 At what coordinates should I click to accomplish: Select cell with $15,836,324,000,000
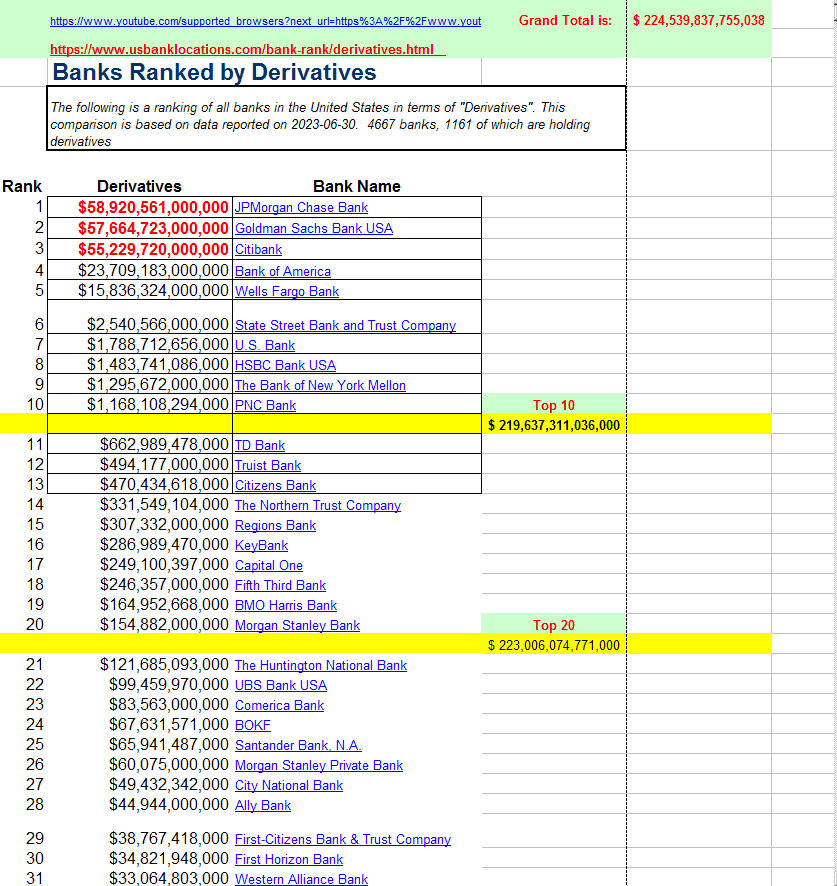140,290
